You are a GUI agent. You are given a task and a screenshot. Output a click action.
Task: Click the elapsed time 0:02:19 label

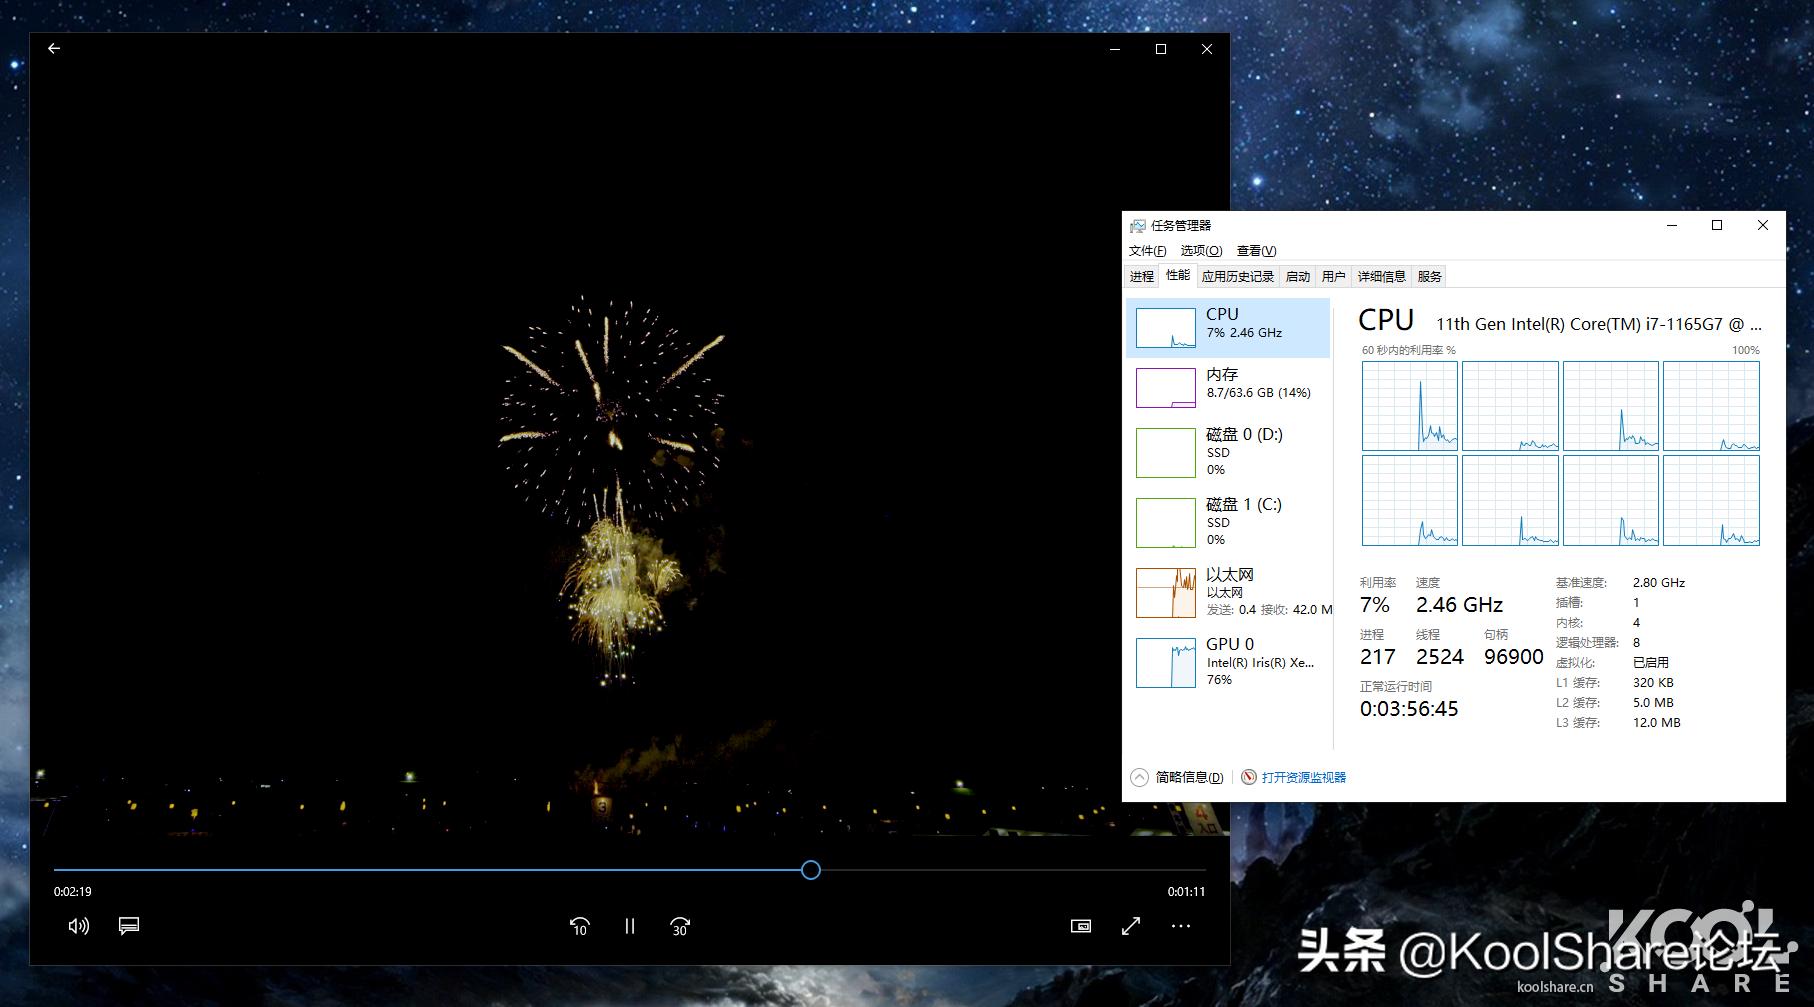coord(73,892)
